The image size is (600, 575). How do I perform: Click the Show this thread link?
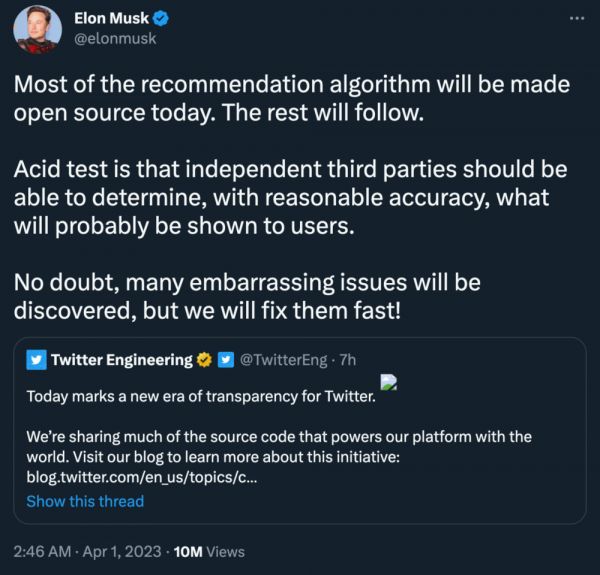pyautogui.click(x=85, y=501)
